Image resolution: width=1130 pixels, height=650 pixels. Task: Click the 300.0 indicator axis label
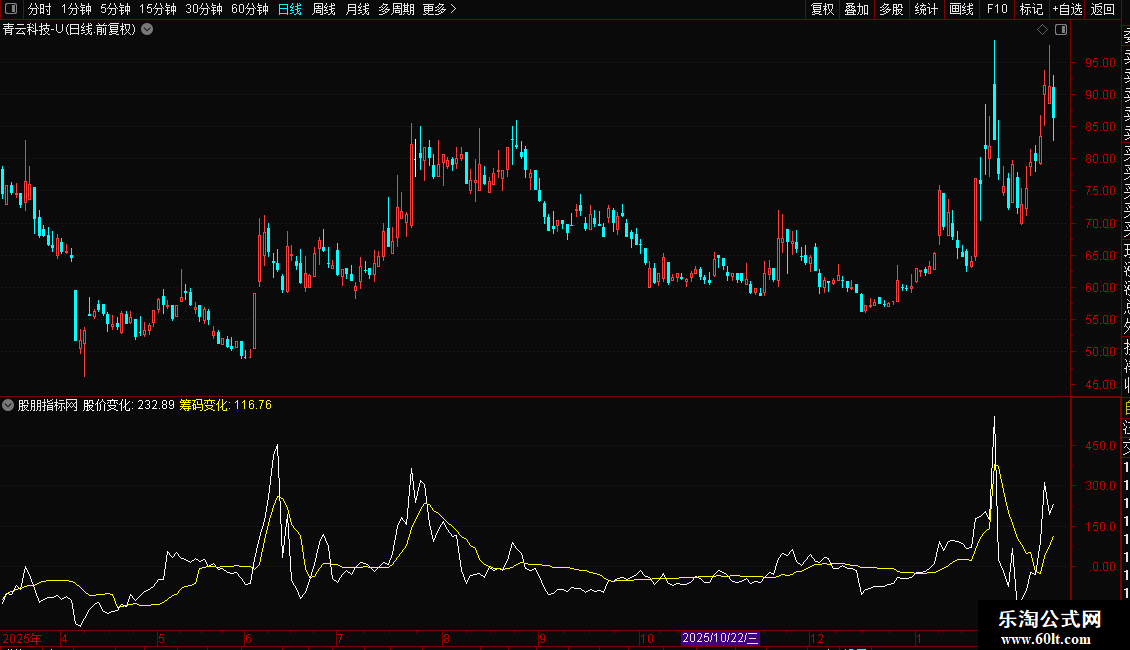[x=1100, y=486]
